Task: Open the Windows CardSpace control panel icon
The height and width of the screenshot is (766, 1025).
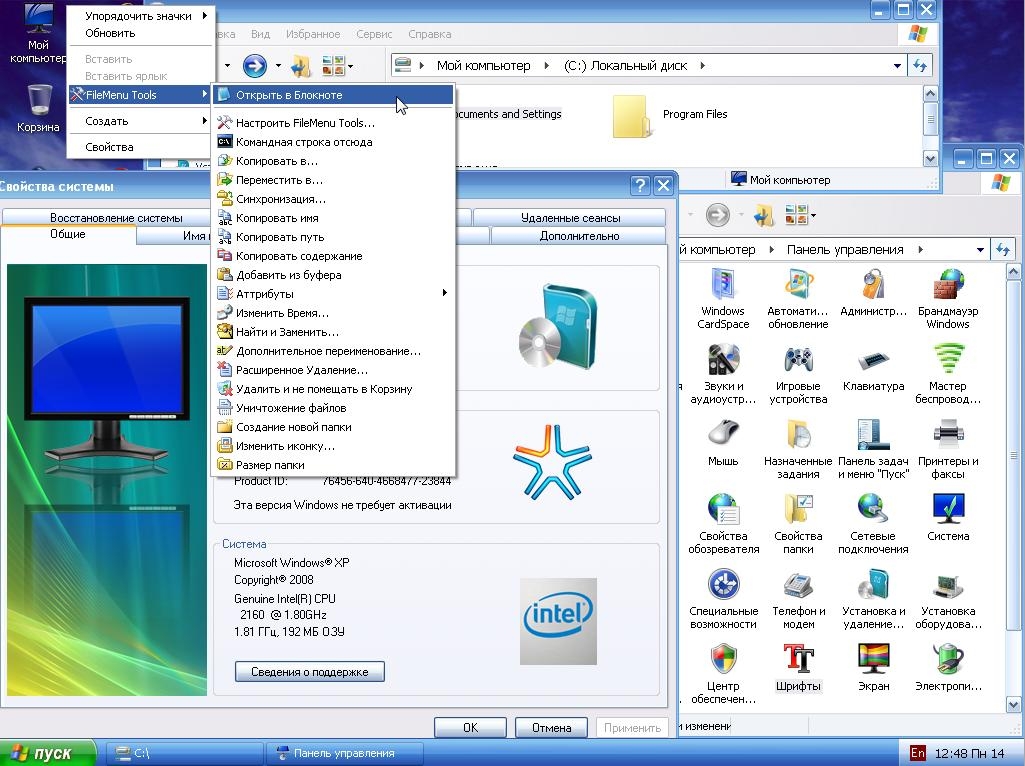Action: coord(722,299)
